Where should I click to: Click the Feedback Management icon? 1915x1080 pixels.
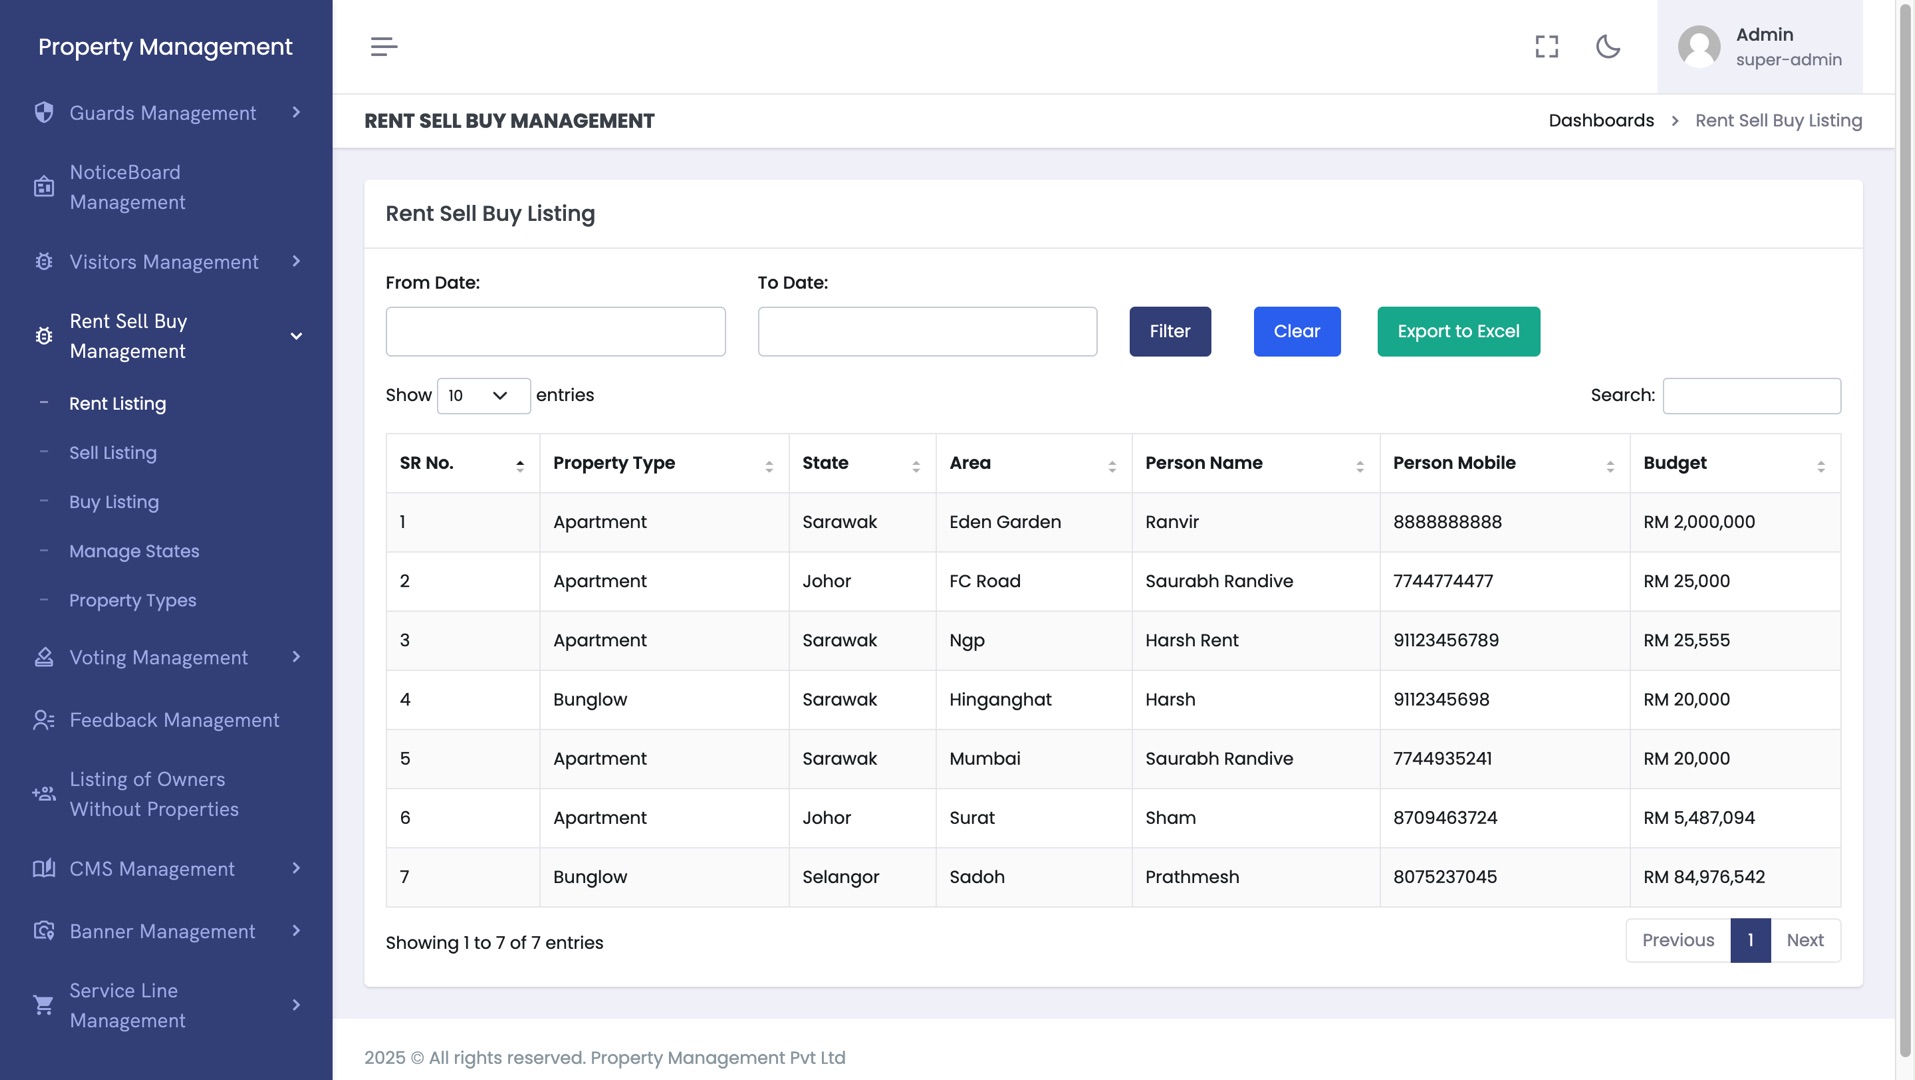click(44, 720)
